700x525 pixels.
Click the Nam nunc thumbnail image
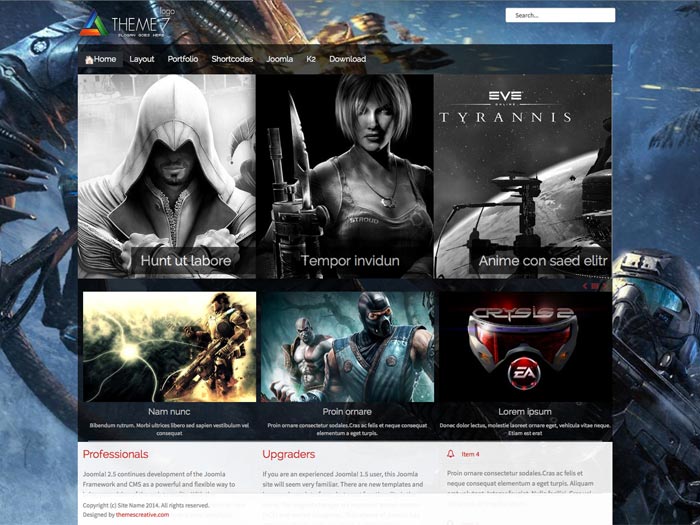tap(169, 346)
